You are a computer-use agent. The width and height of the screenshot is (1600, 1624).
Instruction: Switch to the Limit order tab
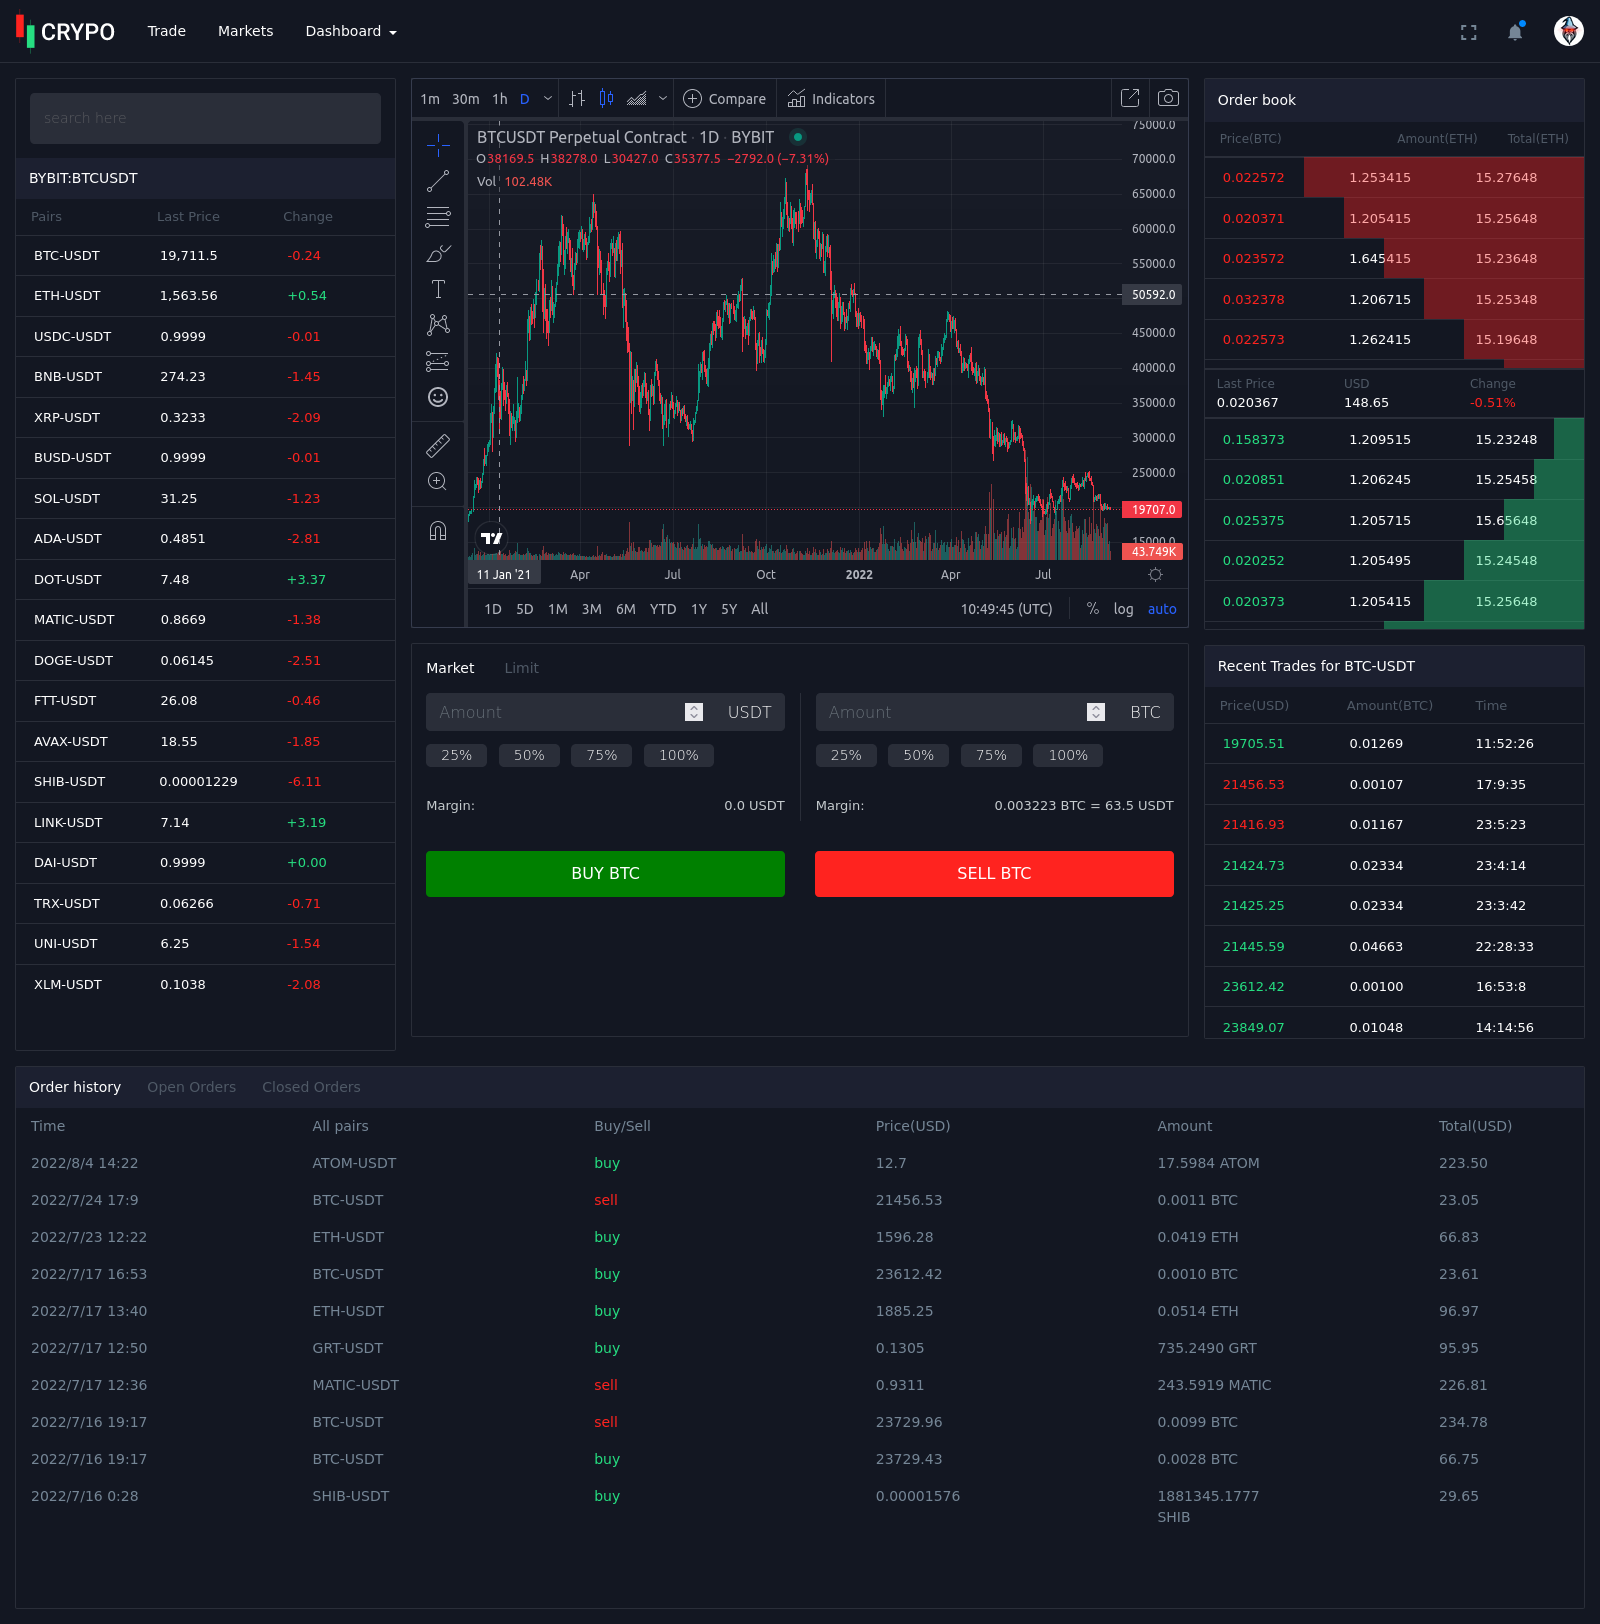pyautogui.click(x=521, y=668)
